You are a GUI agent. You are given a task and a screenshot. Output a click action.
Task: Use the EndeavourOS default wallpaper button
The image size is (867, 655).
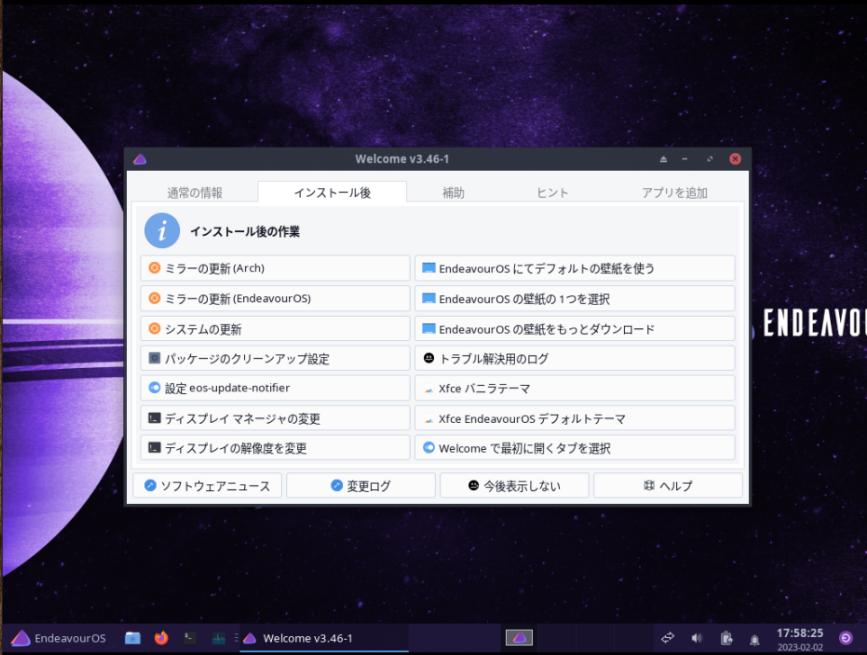point(574,268)
